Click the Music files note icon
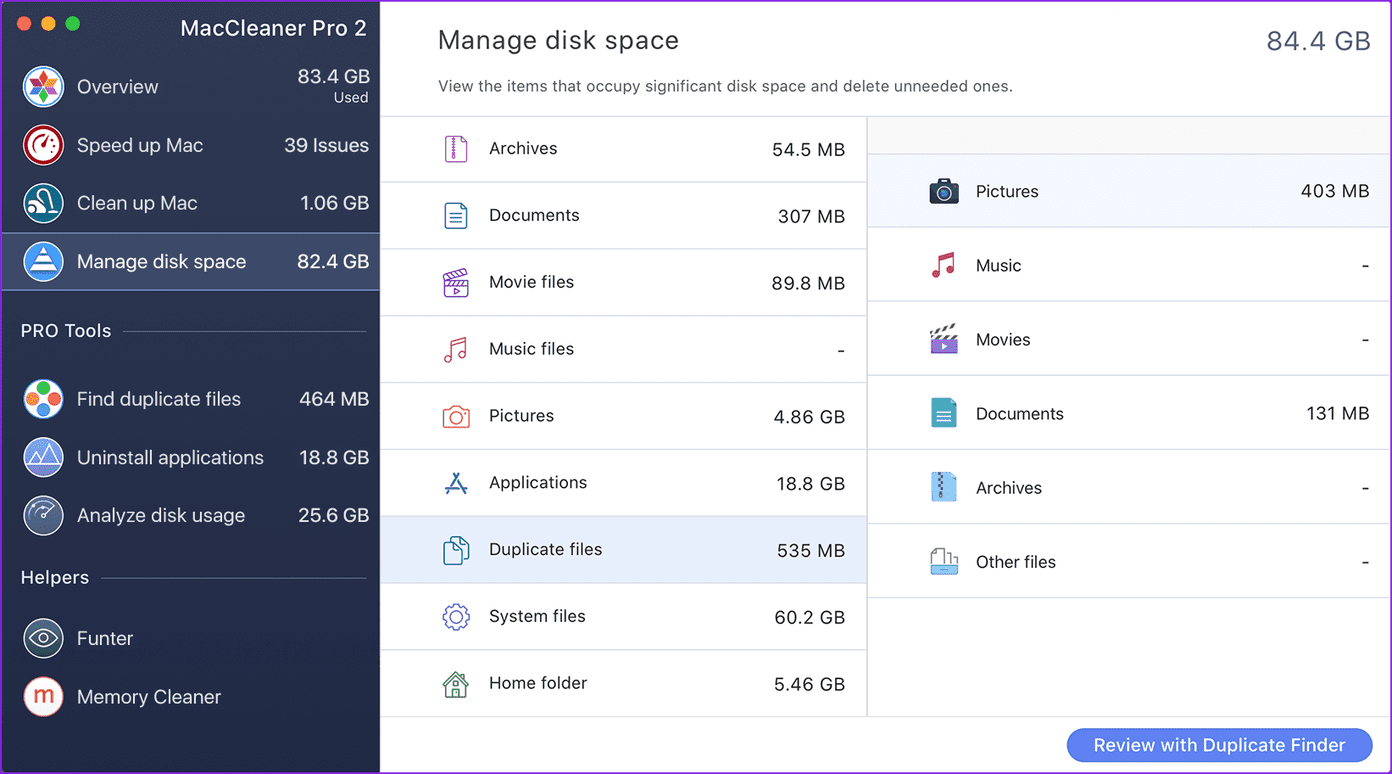 [456, 350]
